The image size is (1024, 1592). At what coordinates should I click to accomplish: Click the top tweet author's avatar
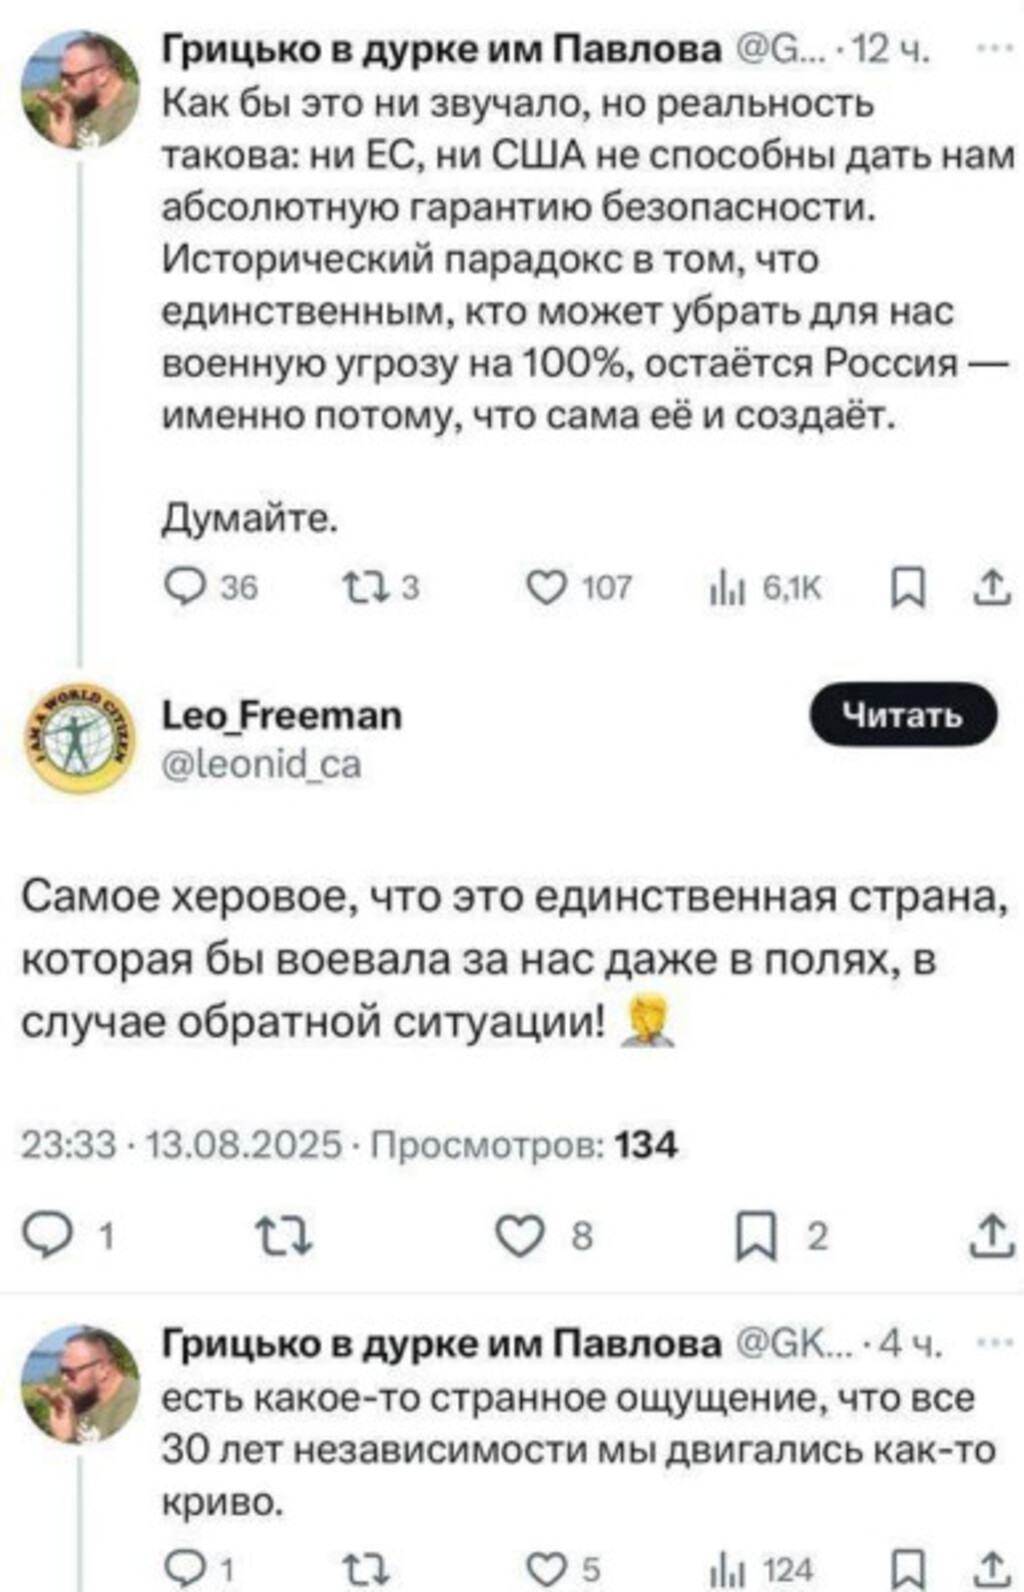[x=80, y=90]
